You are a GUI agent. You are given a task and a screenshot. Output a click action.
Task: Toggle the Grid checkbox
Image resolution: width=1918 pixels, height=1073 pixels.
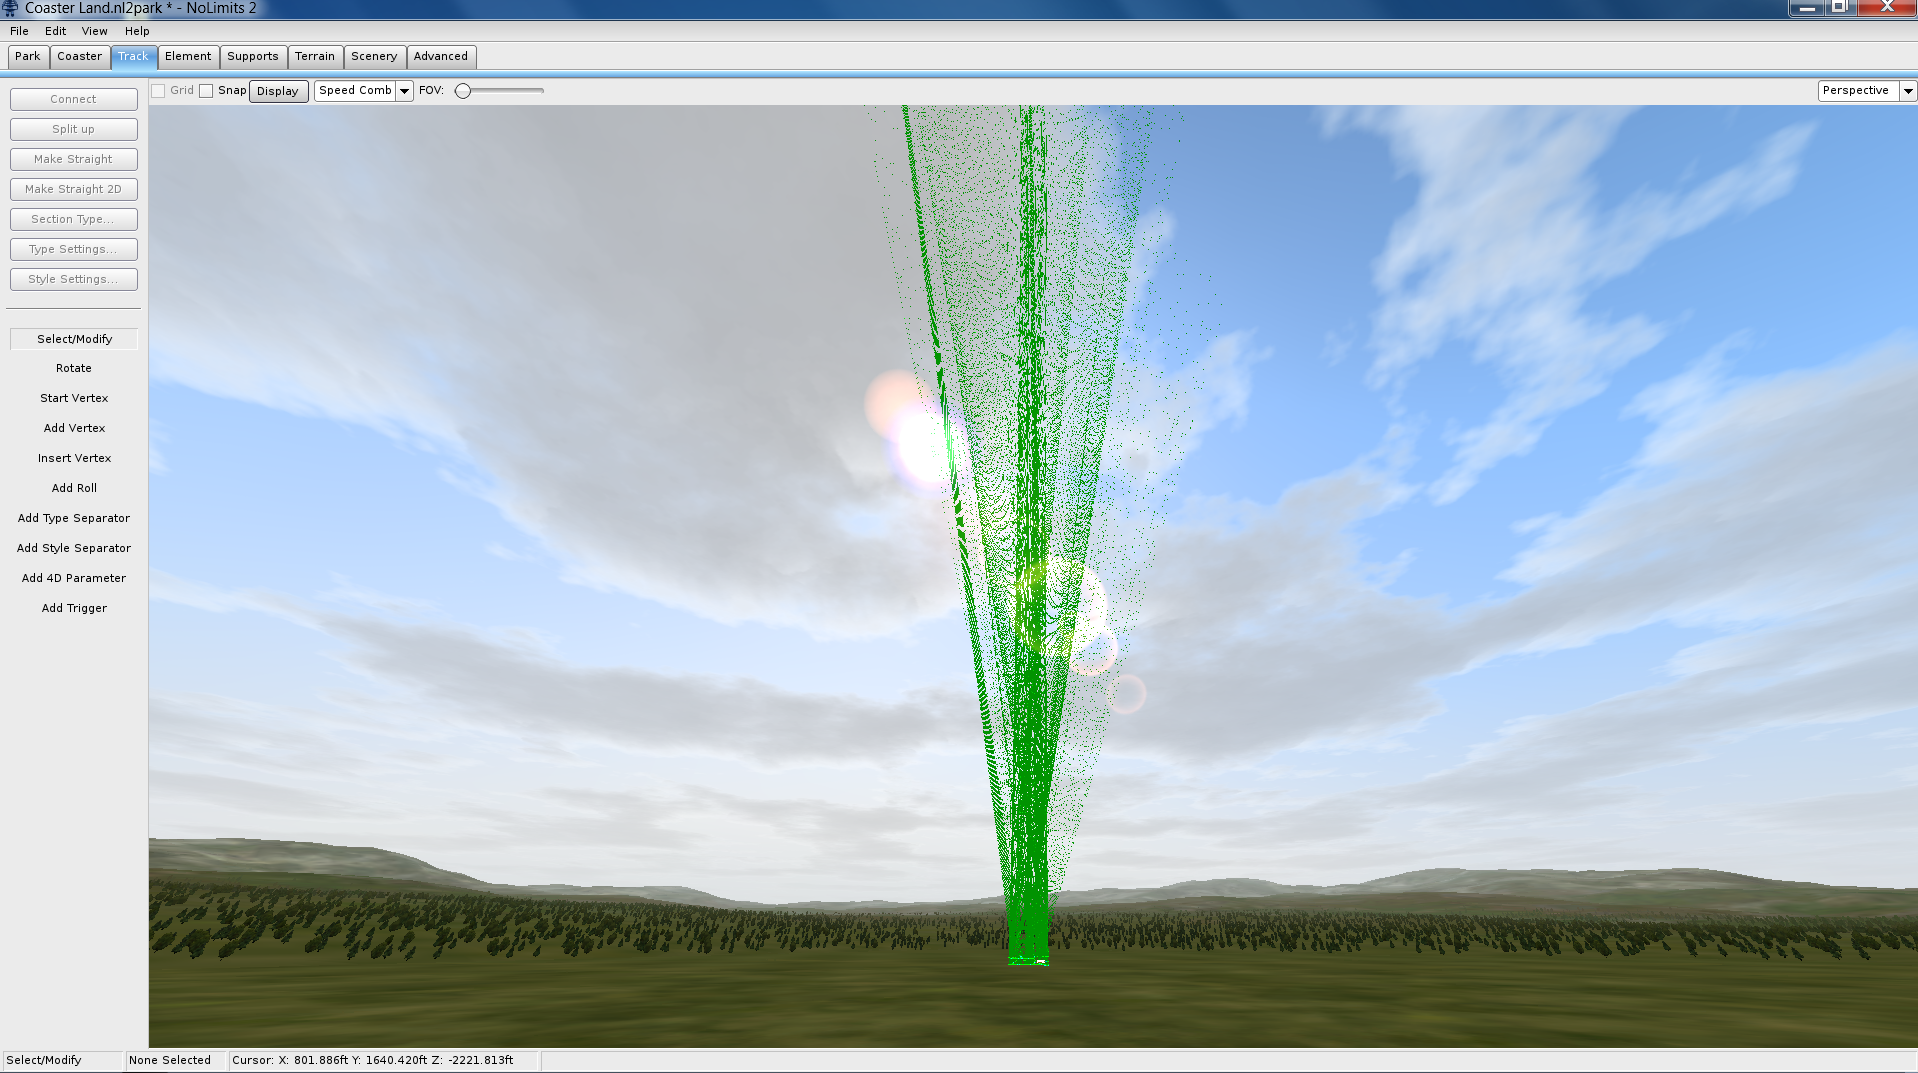tap(158, 91)
